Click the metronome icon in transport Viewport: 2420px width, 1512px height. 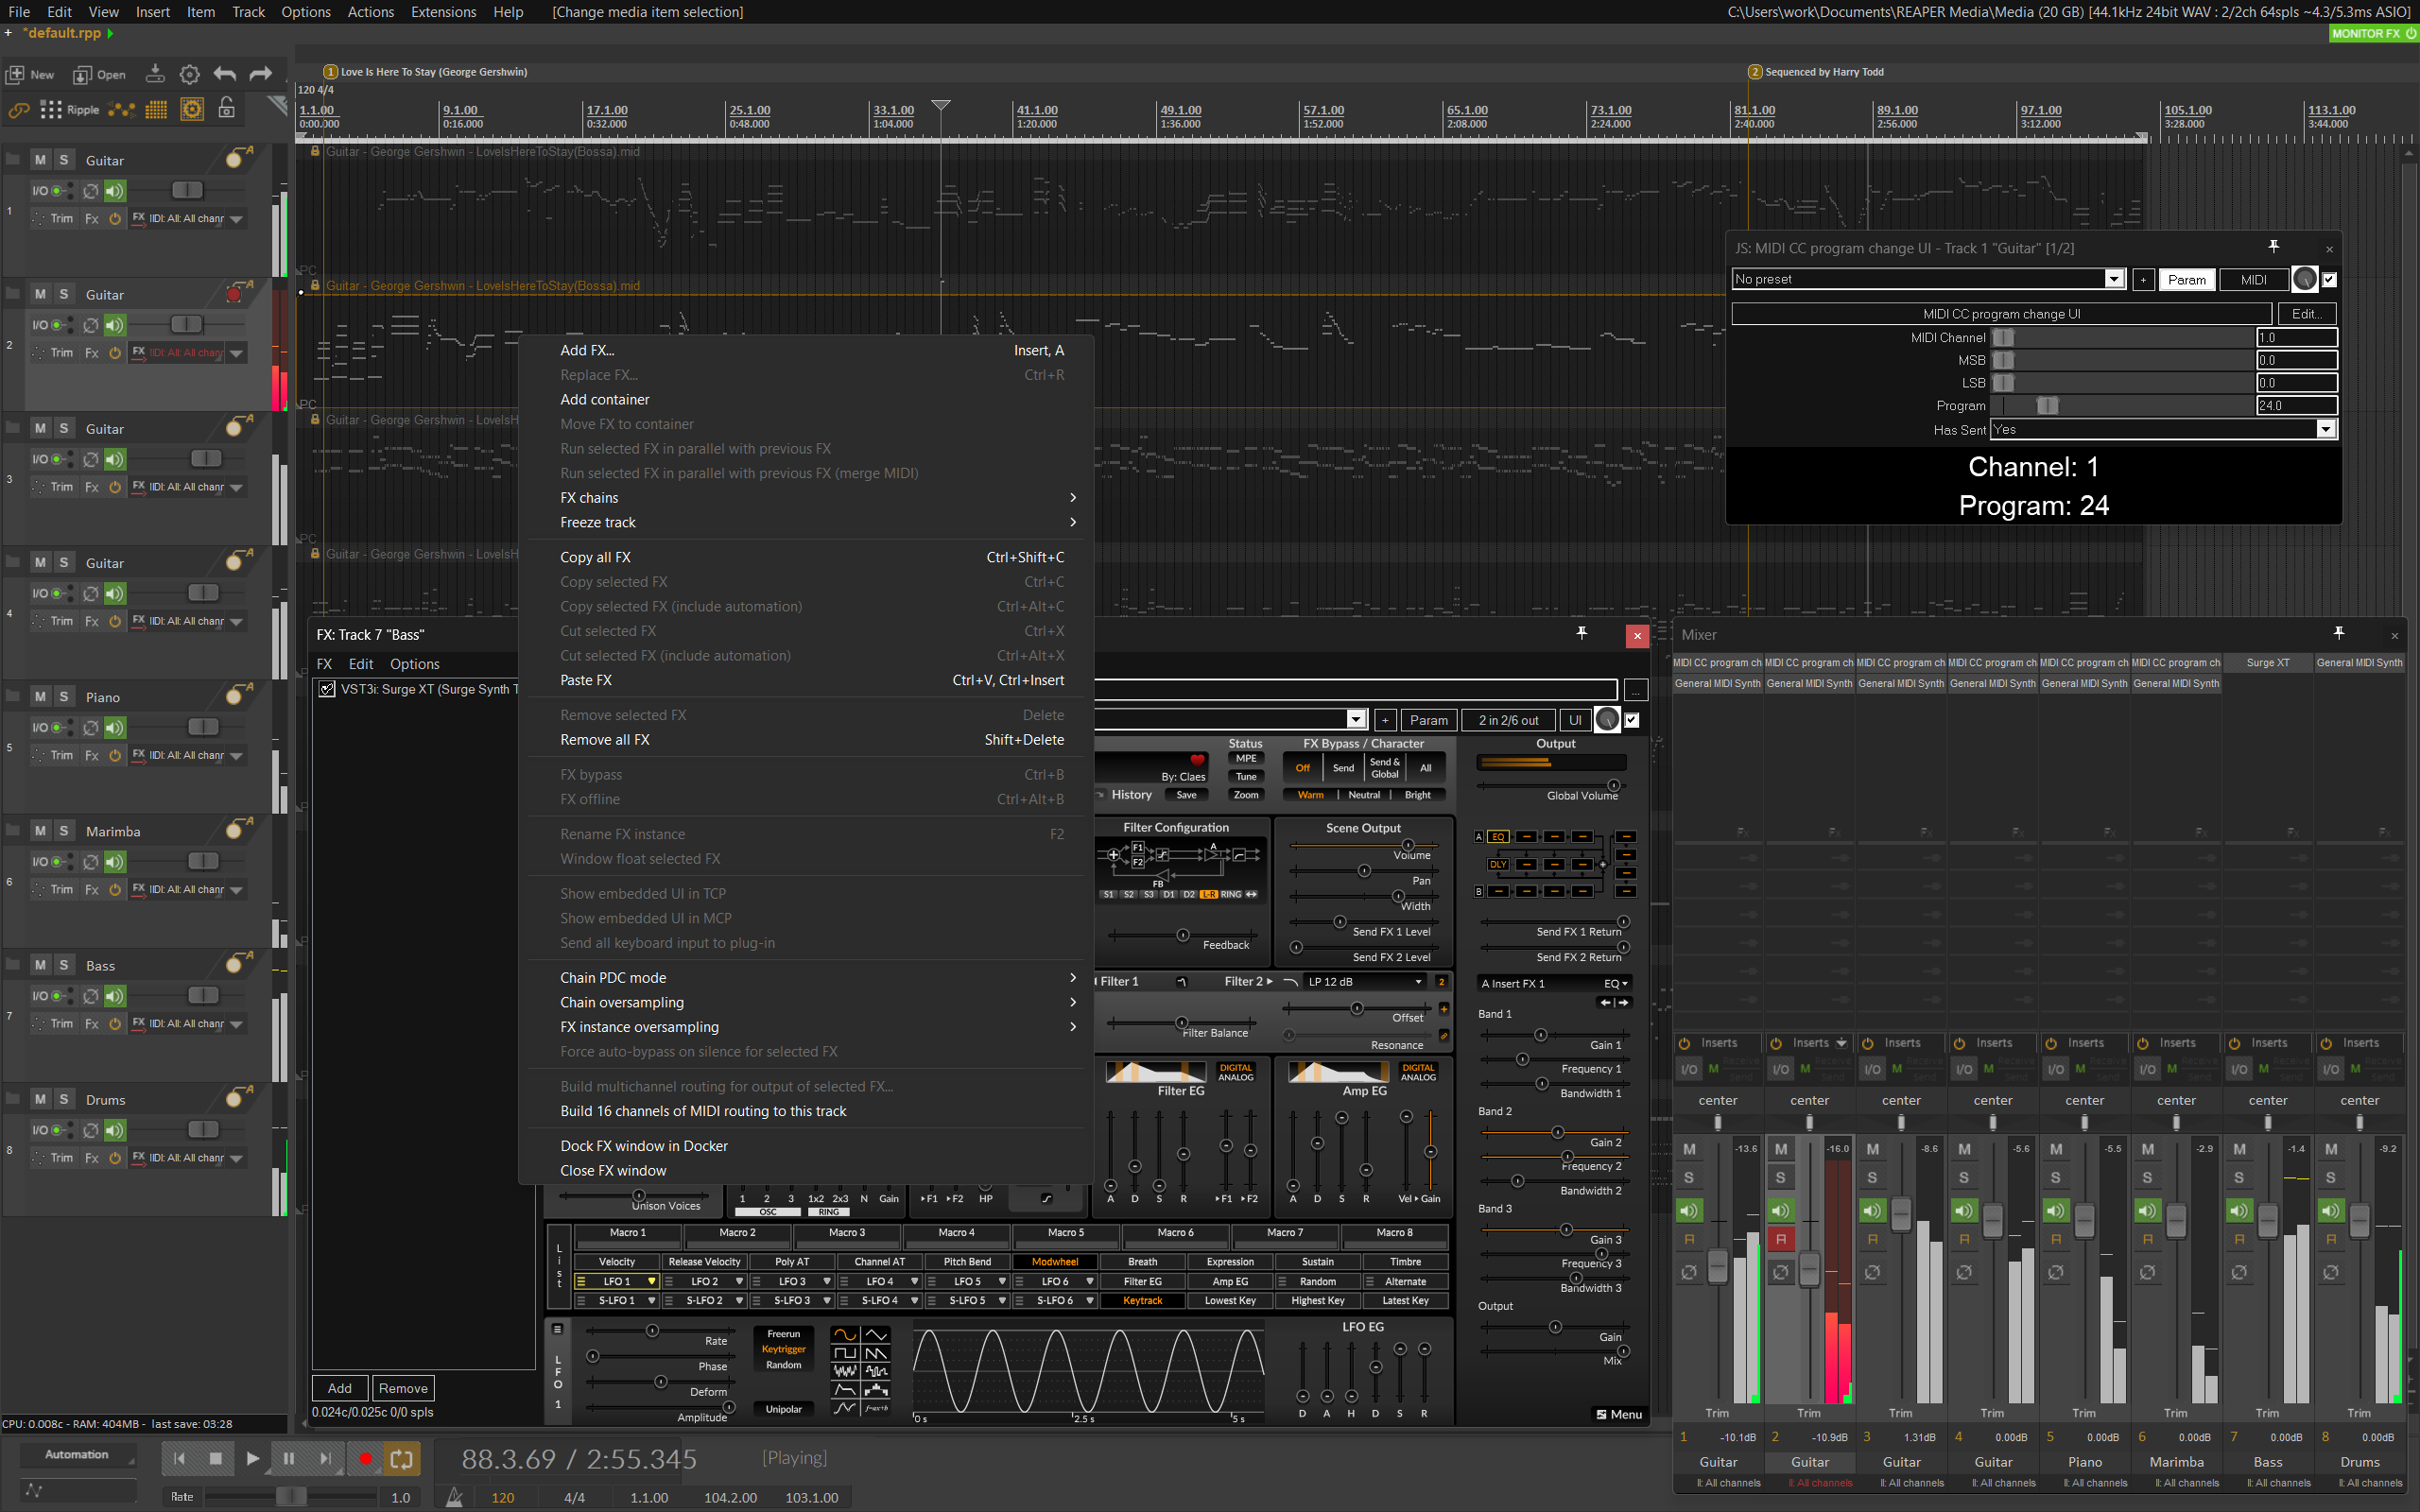pyautogui.click(x=454, y=1497)
